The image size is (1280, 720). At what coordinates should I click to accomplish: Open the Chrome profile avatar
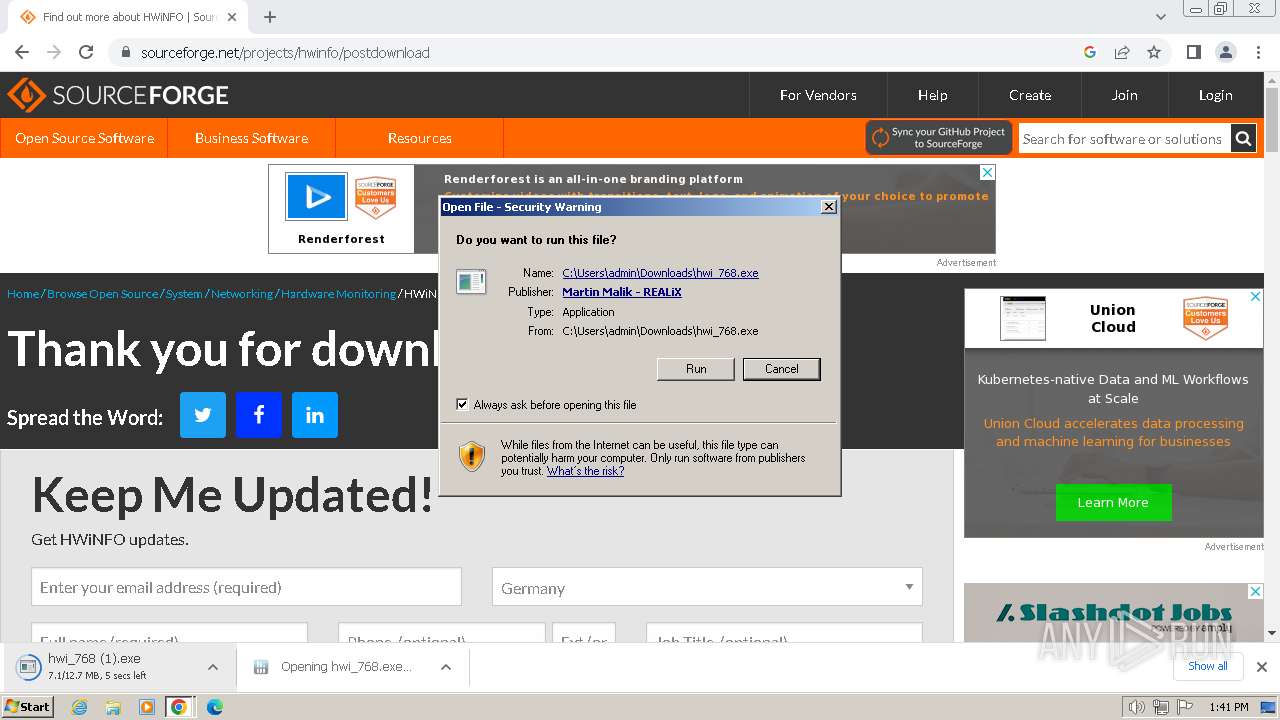coord(1225,52)
